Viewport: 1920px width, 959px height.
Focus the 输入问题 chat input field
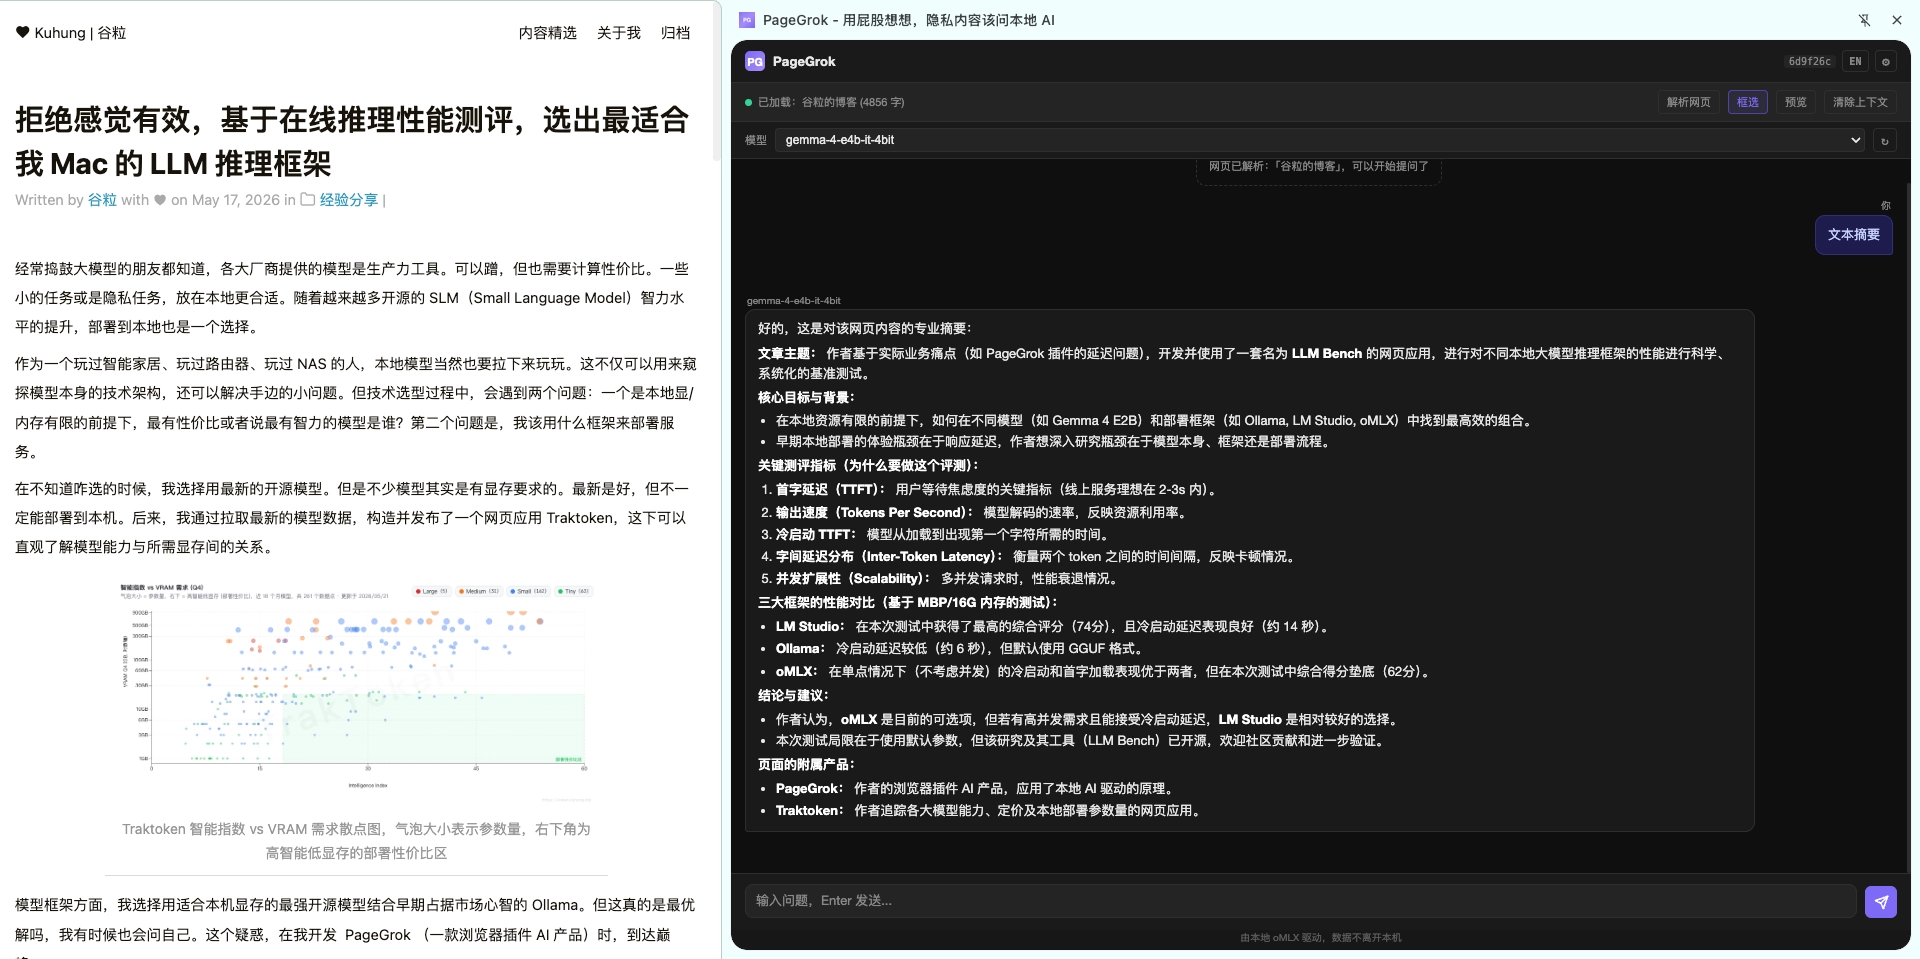[1300, 901]
